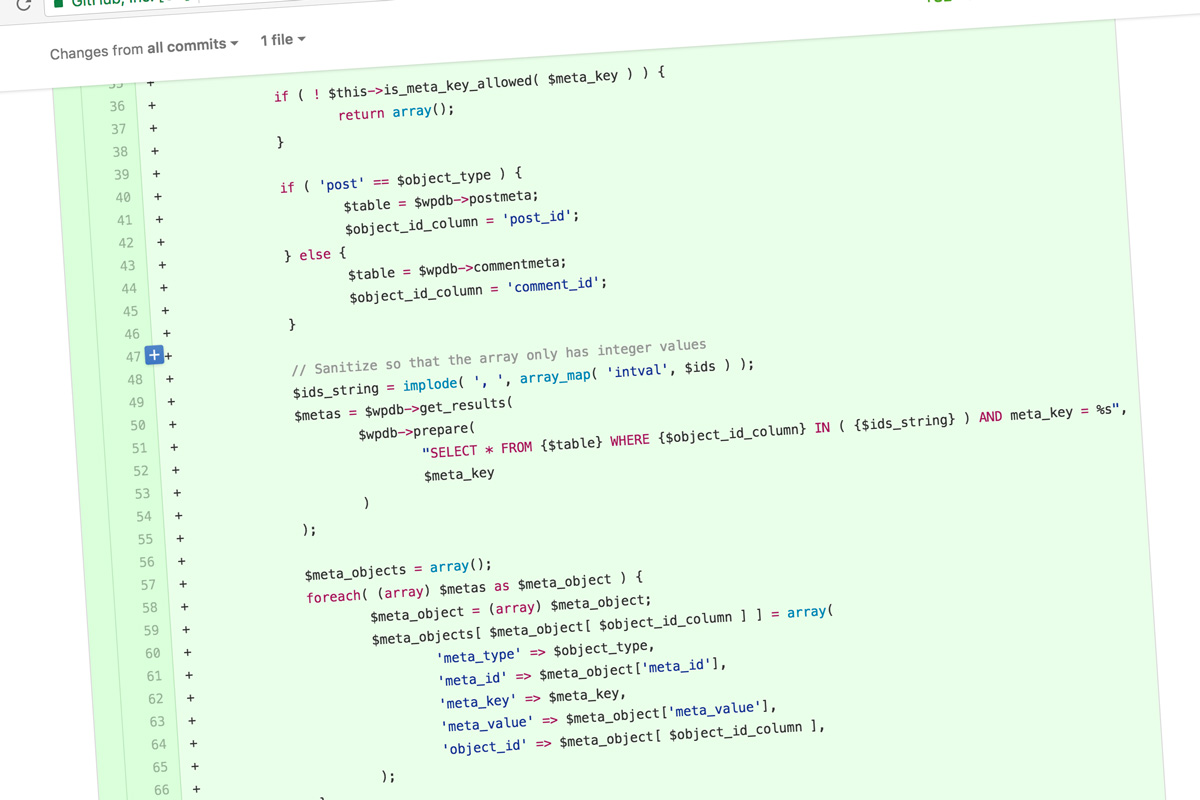Select line number 40 in the diff
1200x800 pixels.
point(123,197)
